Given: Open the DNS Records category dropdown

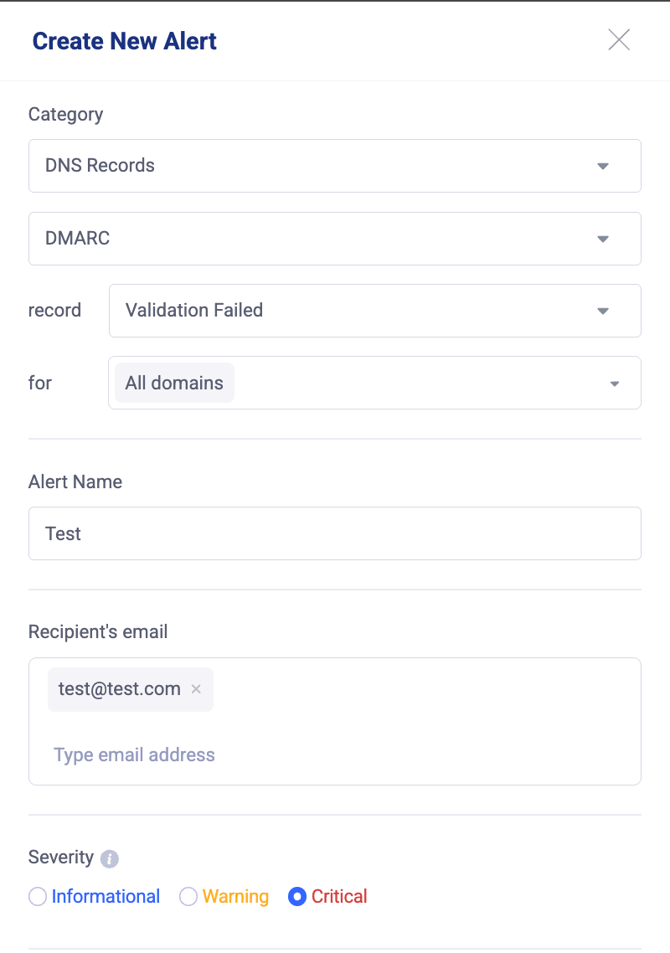Looking at the screenshot, I should pos(335,166).
